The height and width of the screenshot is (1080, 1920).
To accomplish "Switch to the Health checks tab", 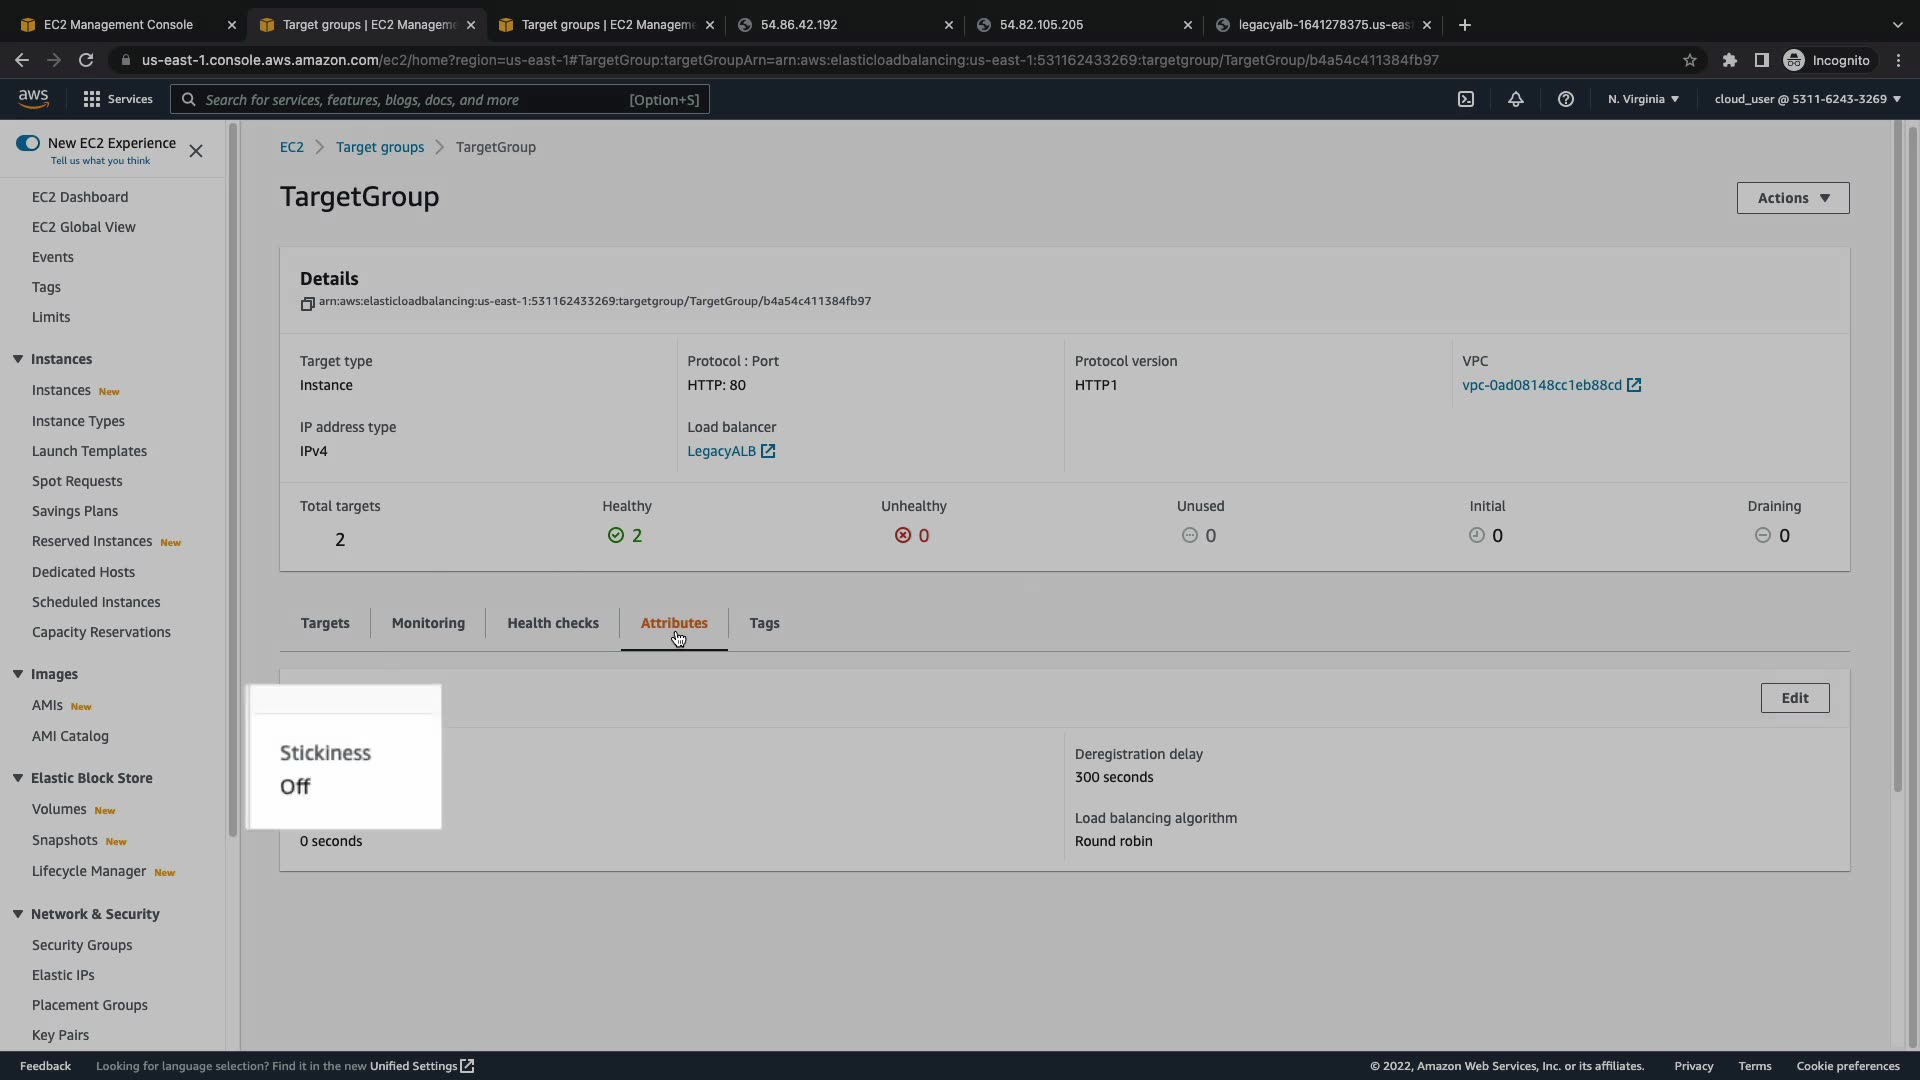I will [x=553, y=623].
